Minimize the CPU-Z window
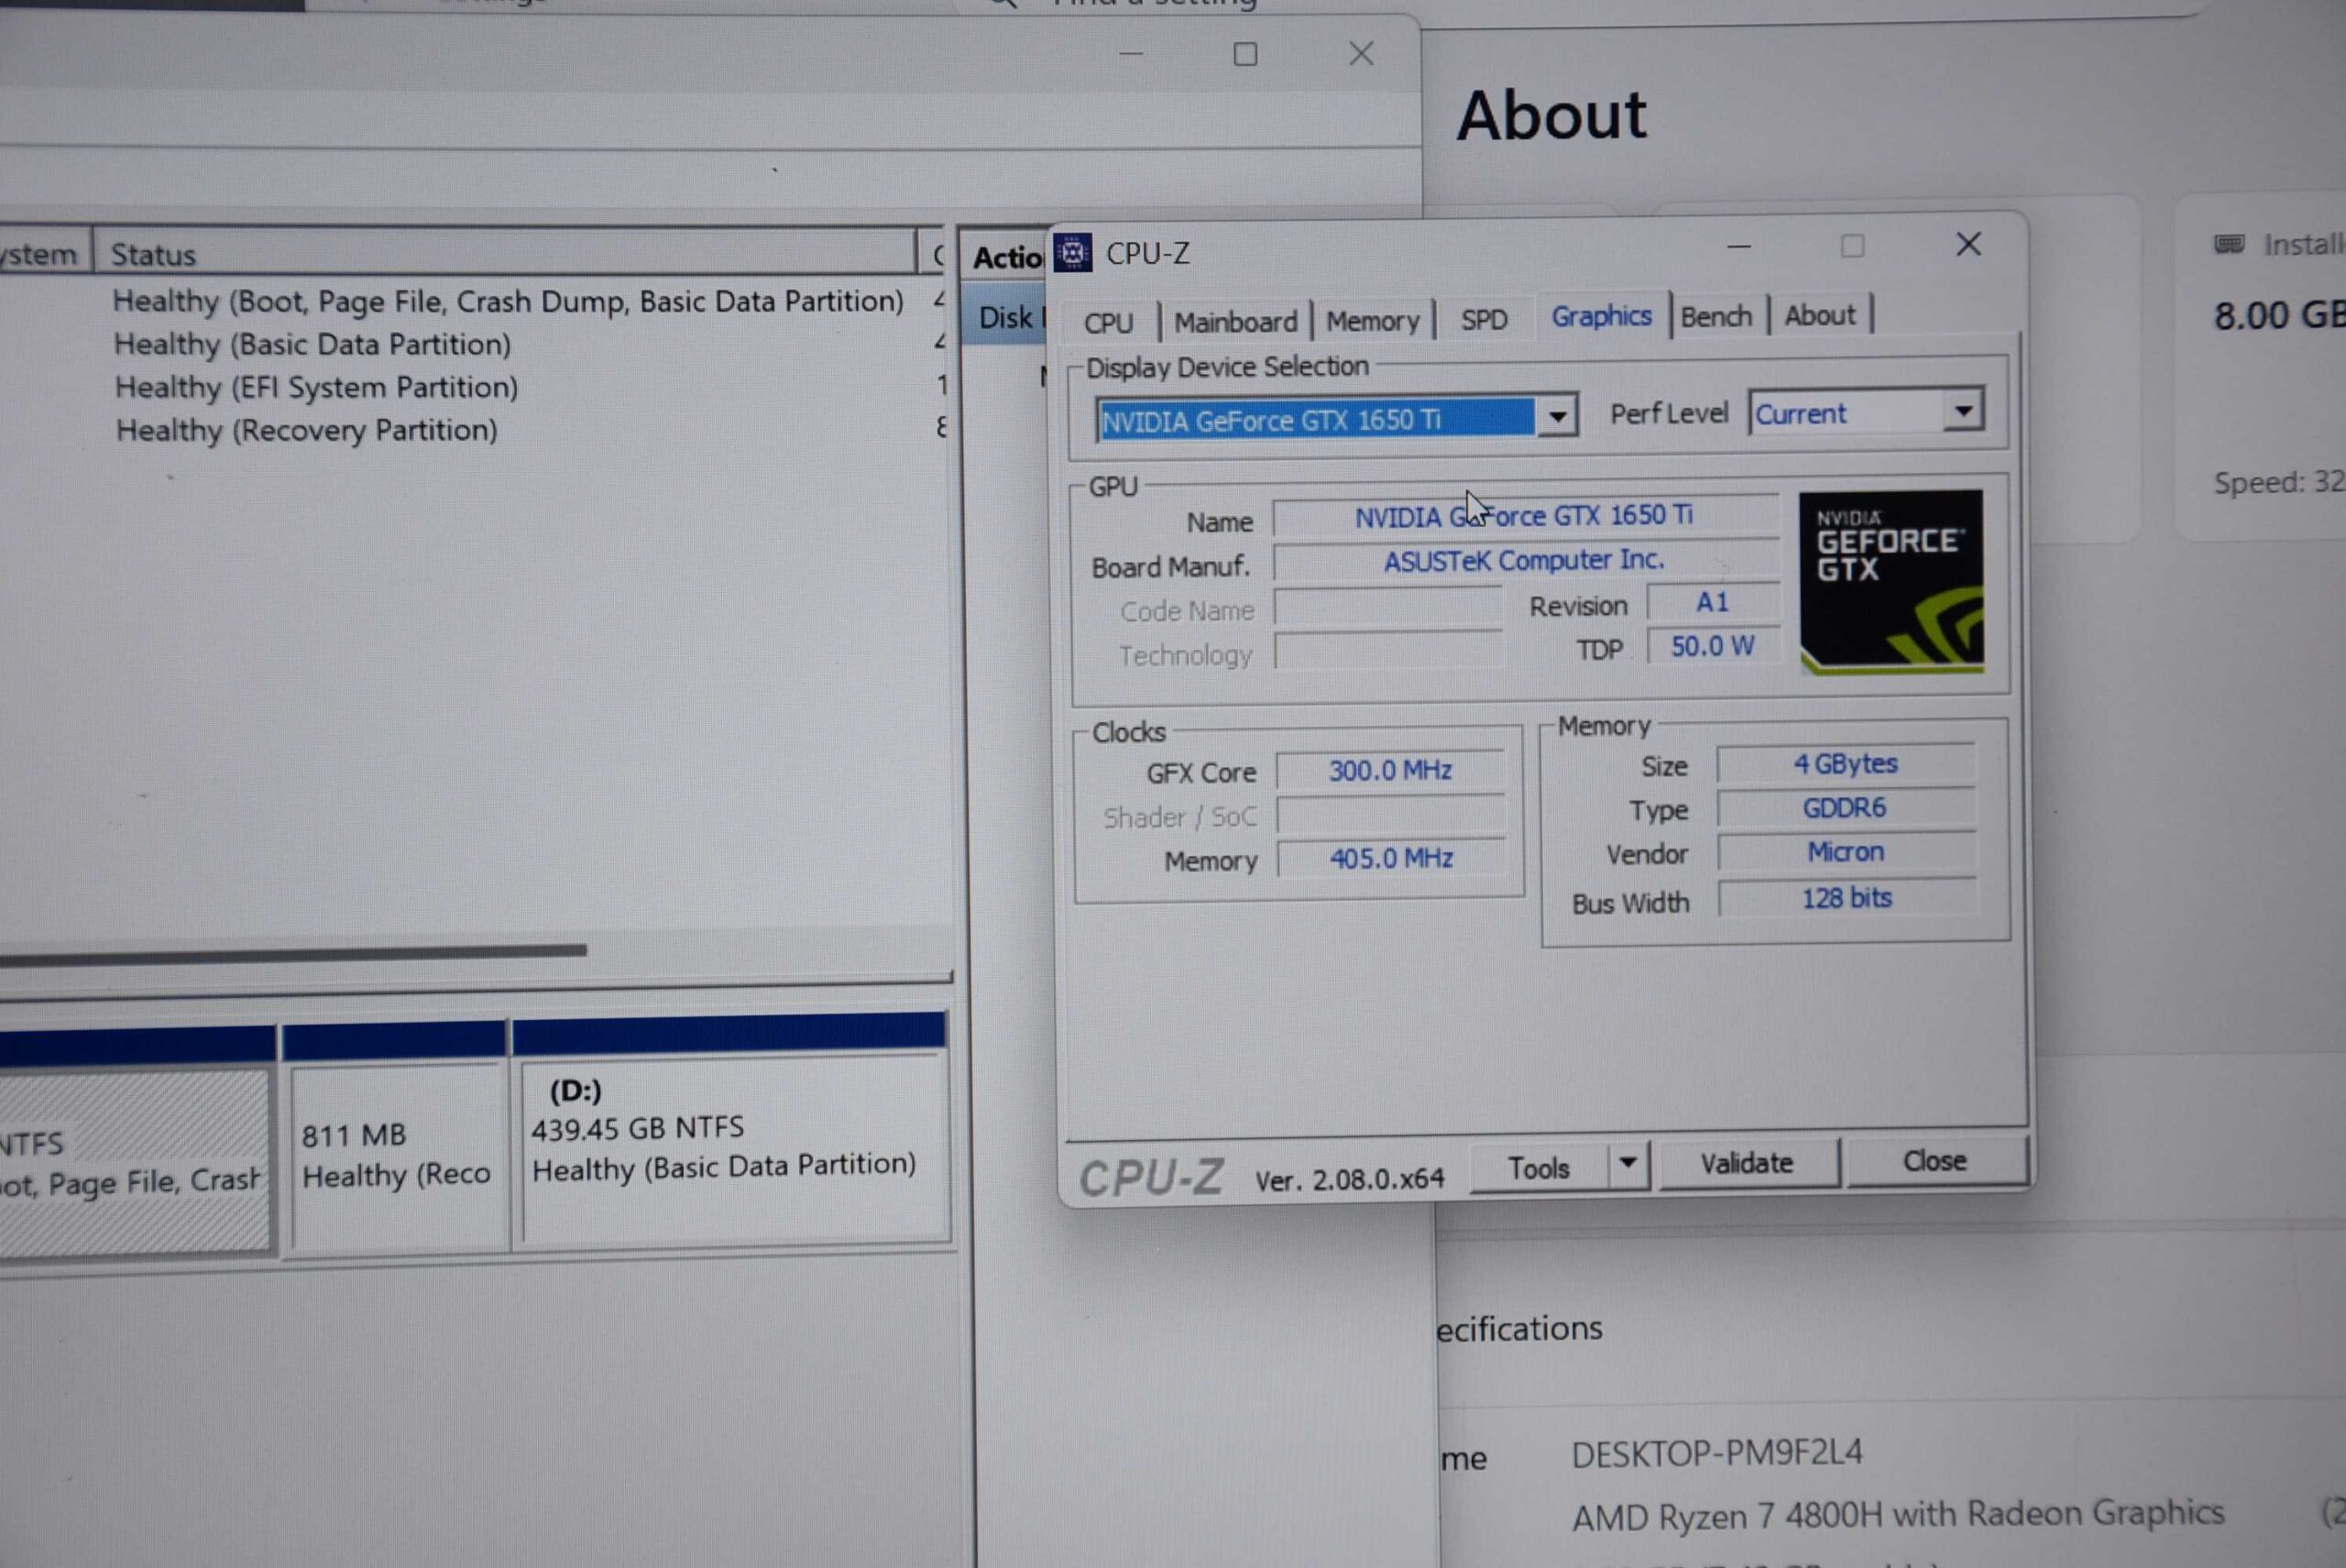Image resolution: width=2346 pixels, height=1568 pixels. 1739,246
